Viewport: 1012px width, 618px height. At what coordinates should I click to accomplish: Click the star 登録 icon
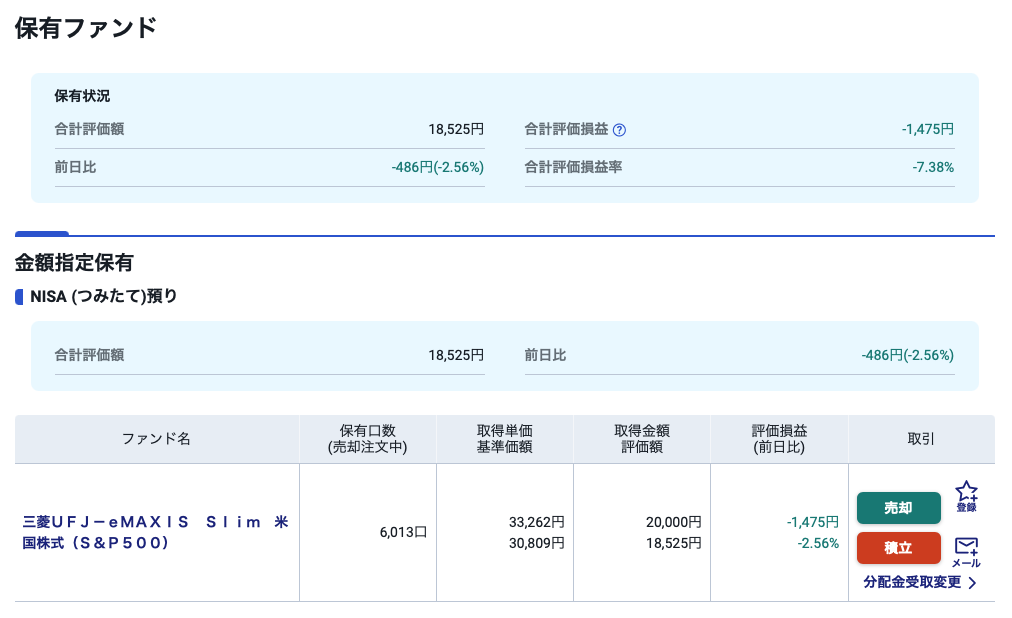tap(966, 495)
